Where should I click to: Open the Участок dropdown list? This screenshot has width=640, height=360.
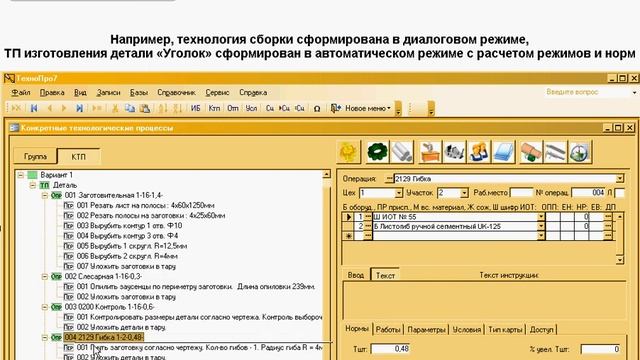click(x=464, y=193)
